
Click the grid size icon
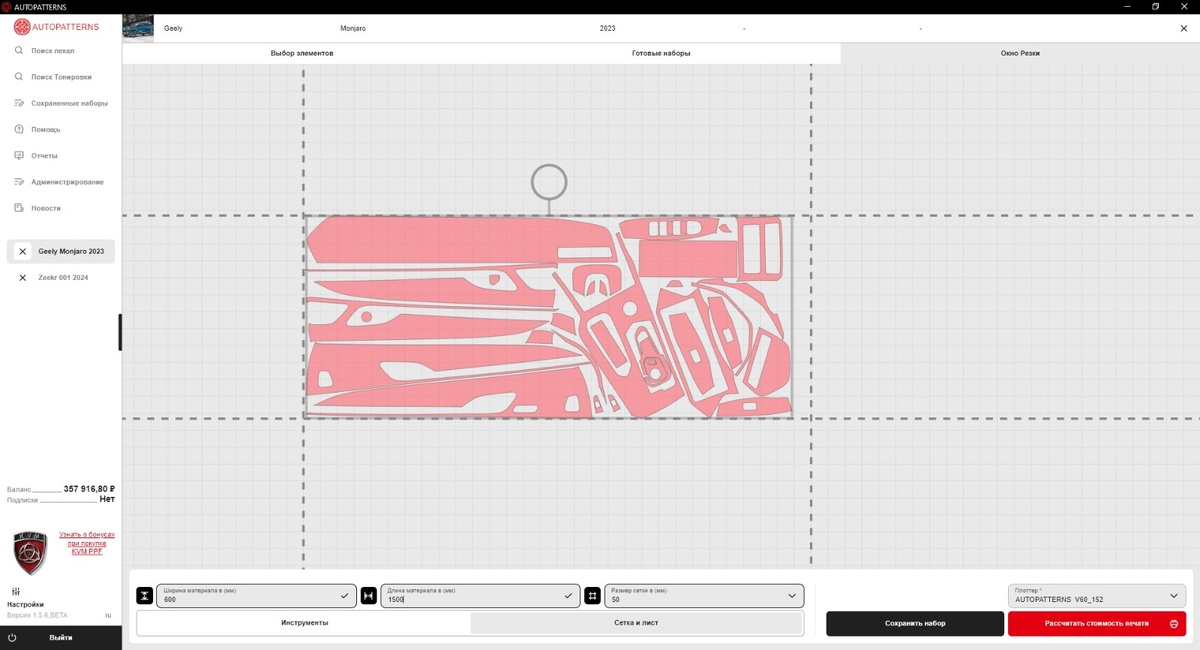[593, 596]
